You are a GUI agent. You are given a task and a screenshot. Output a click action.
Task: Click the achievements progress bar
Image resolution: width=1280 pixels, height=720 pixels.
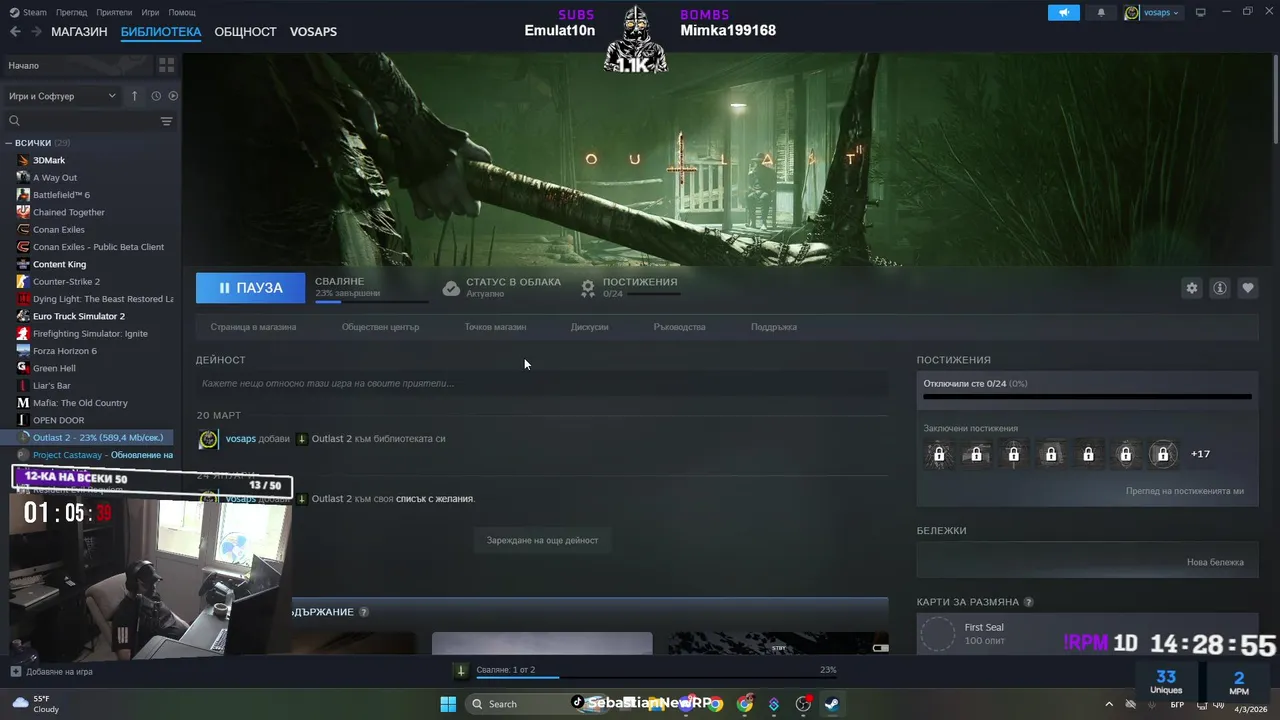click(x=1087, y=397)
